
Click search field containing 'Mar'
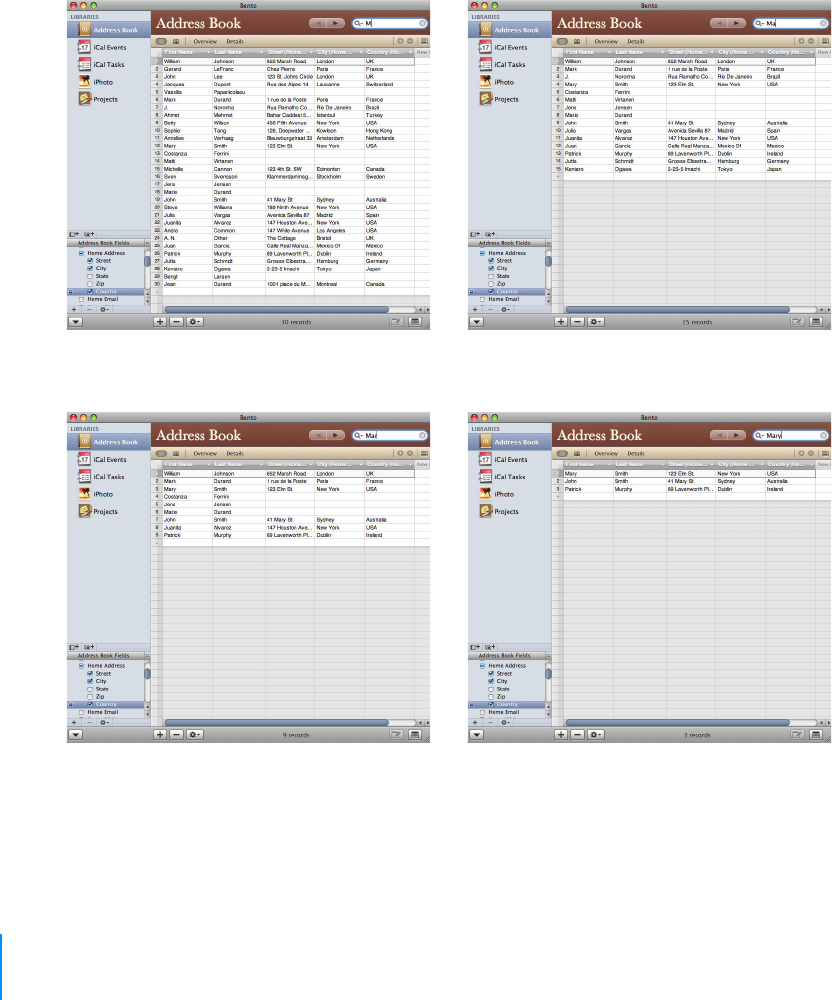point(390,435)
